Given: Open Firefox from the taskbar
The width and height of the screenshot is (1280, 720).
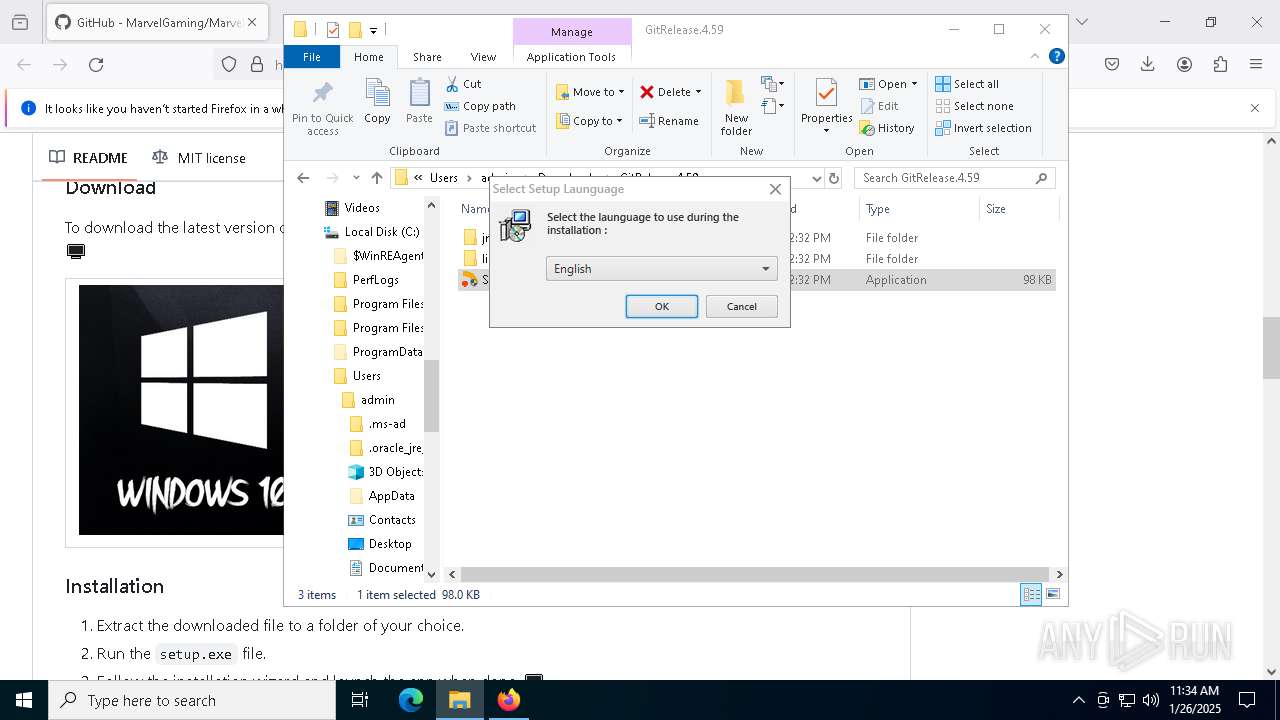Looking at the screenshot, I should point(509,700).
